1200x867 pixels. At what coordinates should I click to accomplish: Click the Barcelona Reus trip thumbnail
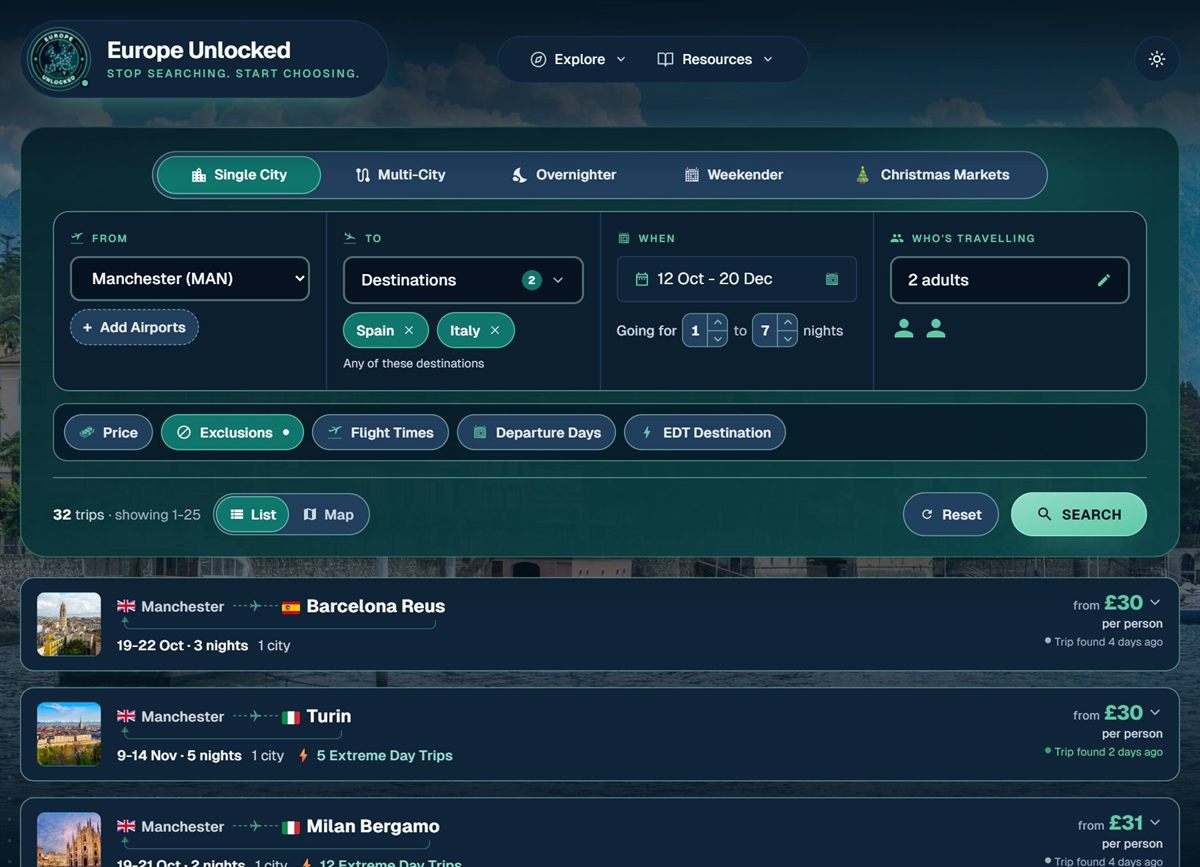tap(69, 624)
